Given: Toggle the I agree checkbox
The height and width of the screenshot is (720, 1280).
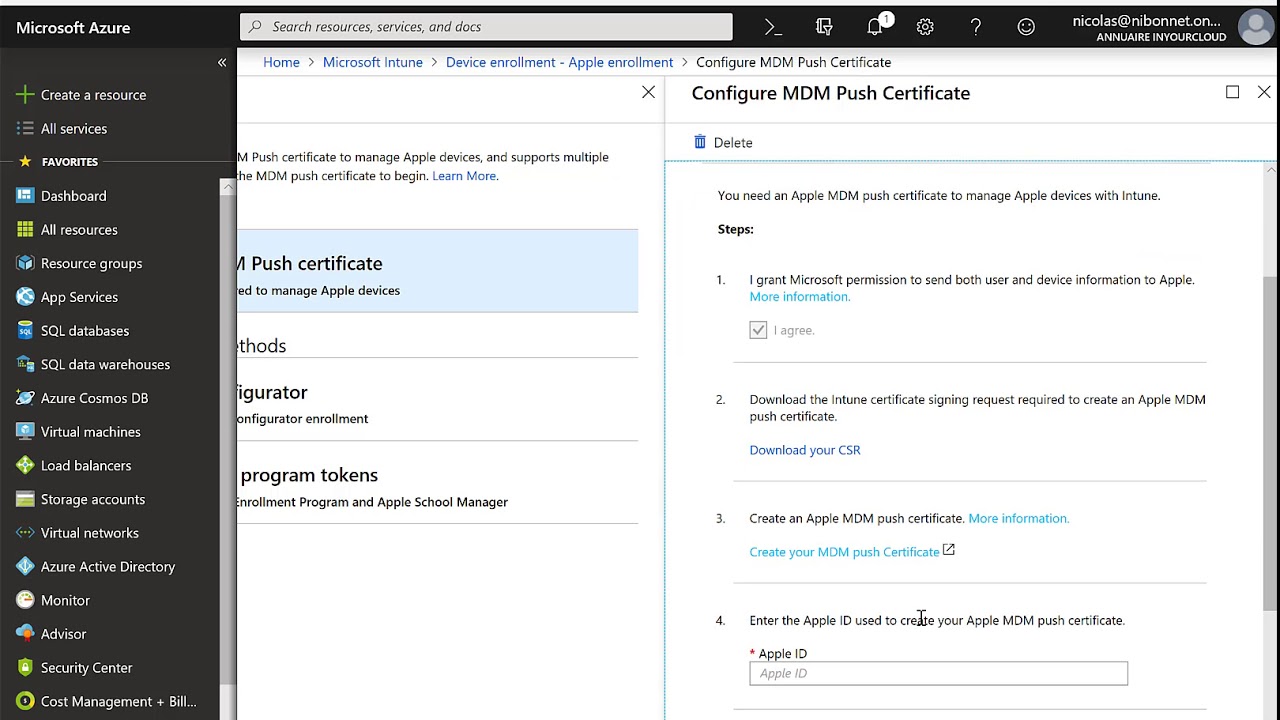Looking at the screenshot, I should pyautogui.click(x=758, y=330).
